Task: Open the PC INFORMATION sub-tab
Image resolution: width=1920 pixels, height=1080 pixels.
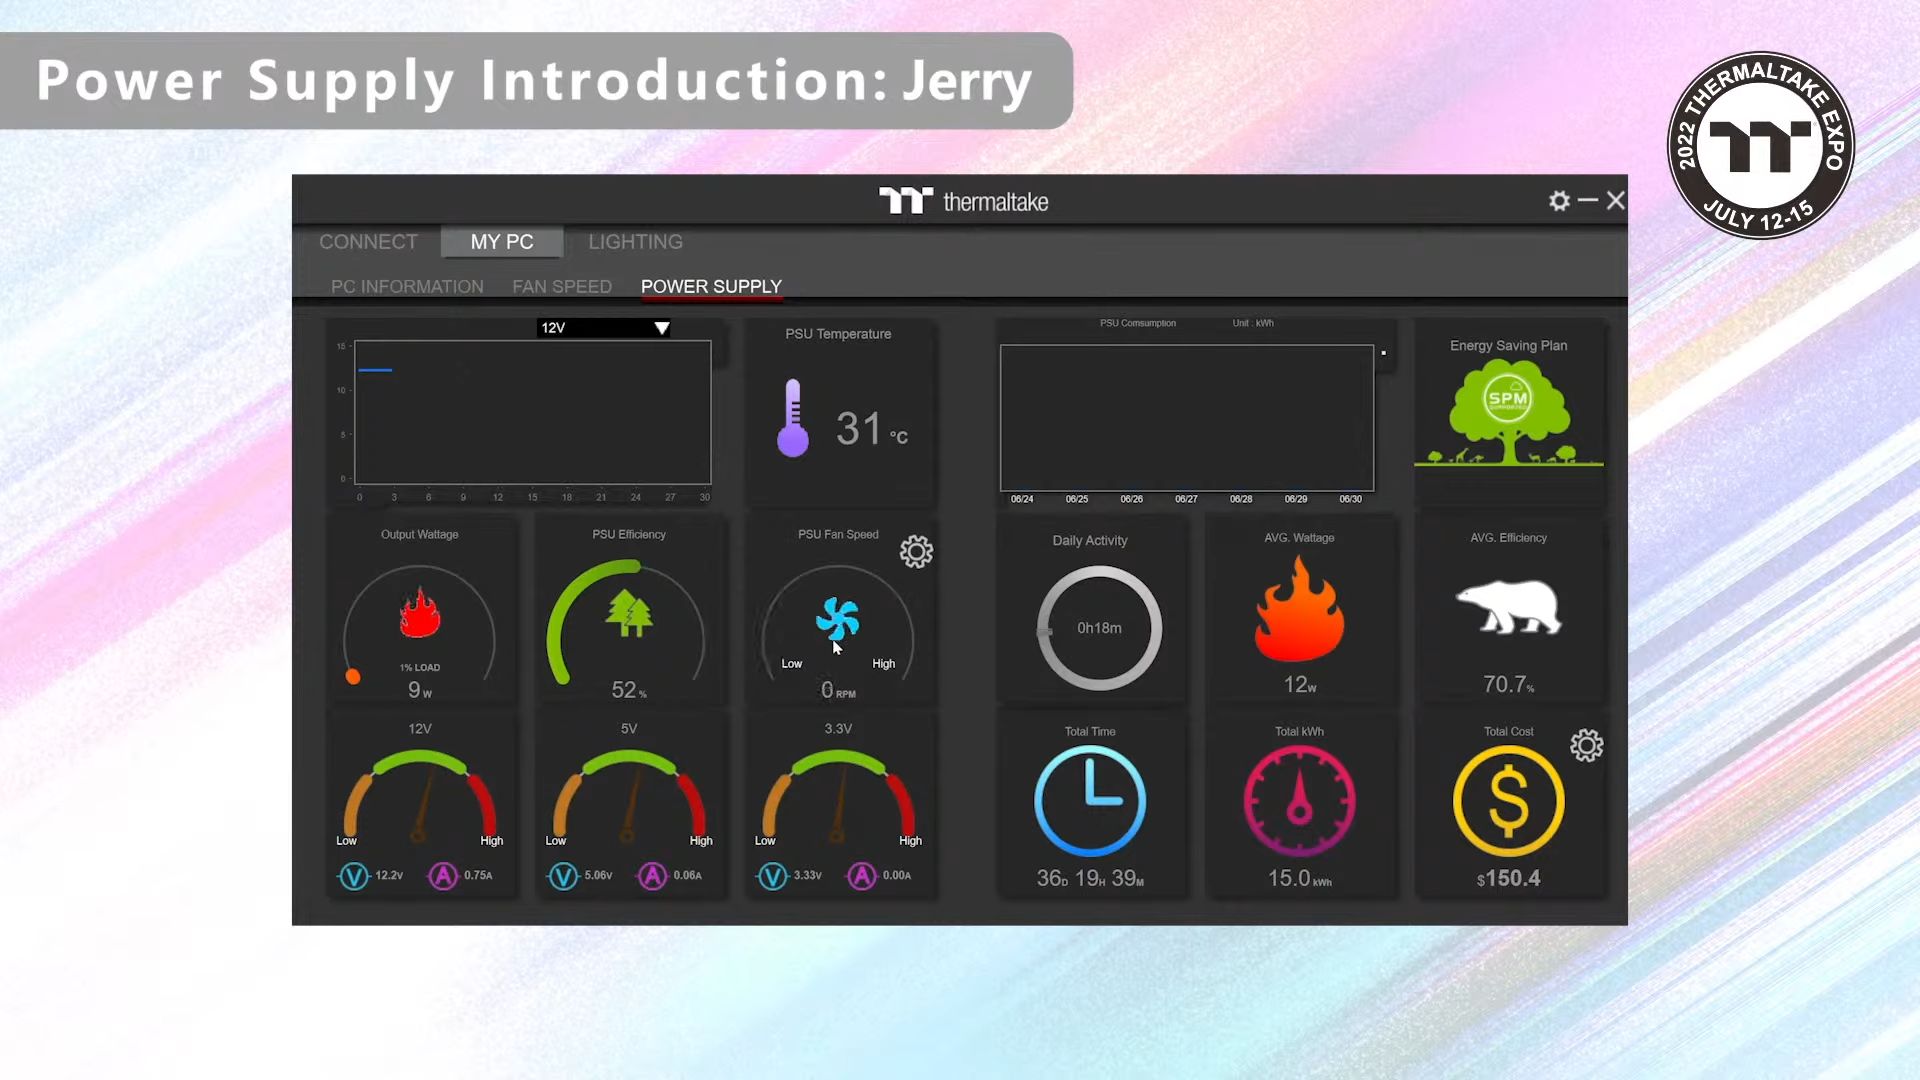Action: click(407, 287)
